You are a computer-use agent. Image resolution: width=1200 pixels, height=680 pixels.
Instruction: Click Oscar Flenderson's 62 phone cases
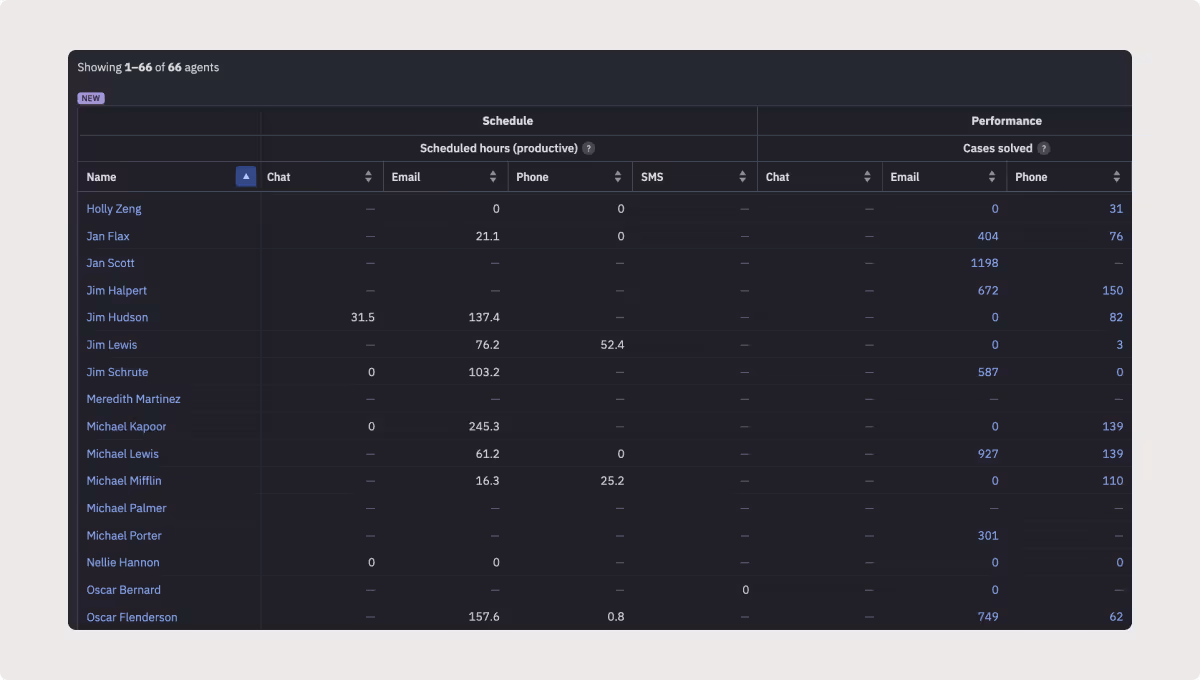click(1116, 617)
